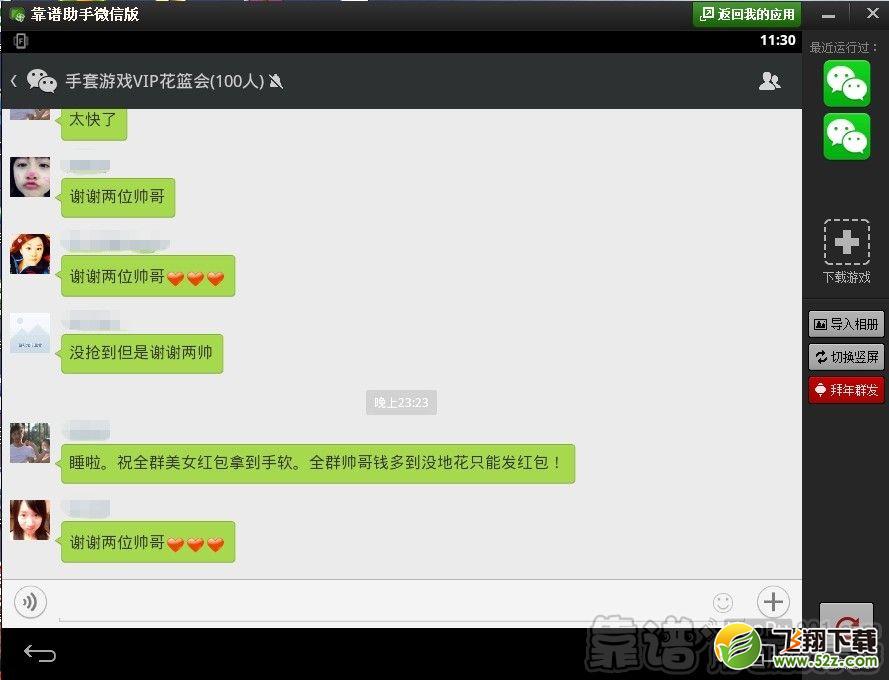Open group members via the people icon
Image resolution: width=889 pixels, height=680 pixels.
pyautogui.click(x=769, y=81)
